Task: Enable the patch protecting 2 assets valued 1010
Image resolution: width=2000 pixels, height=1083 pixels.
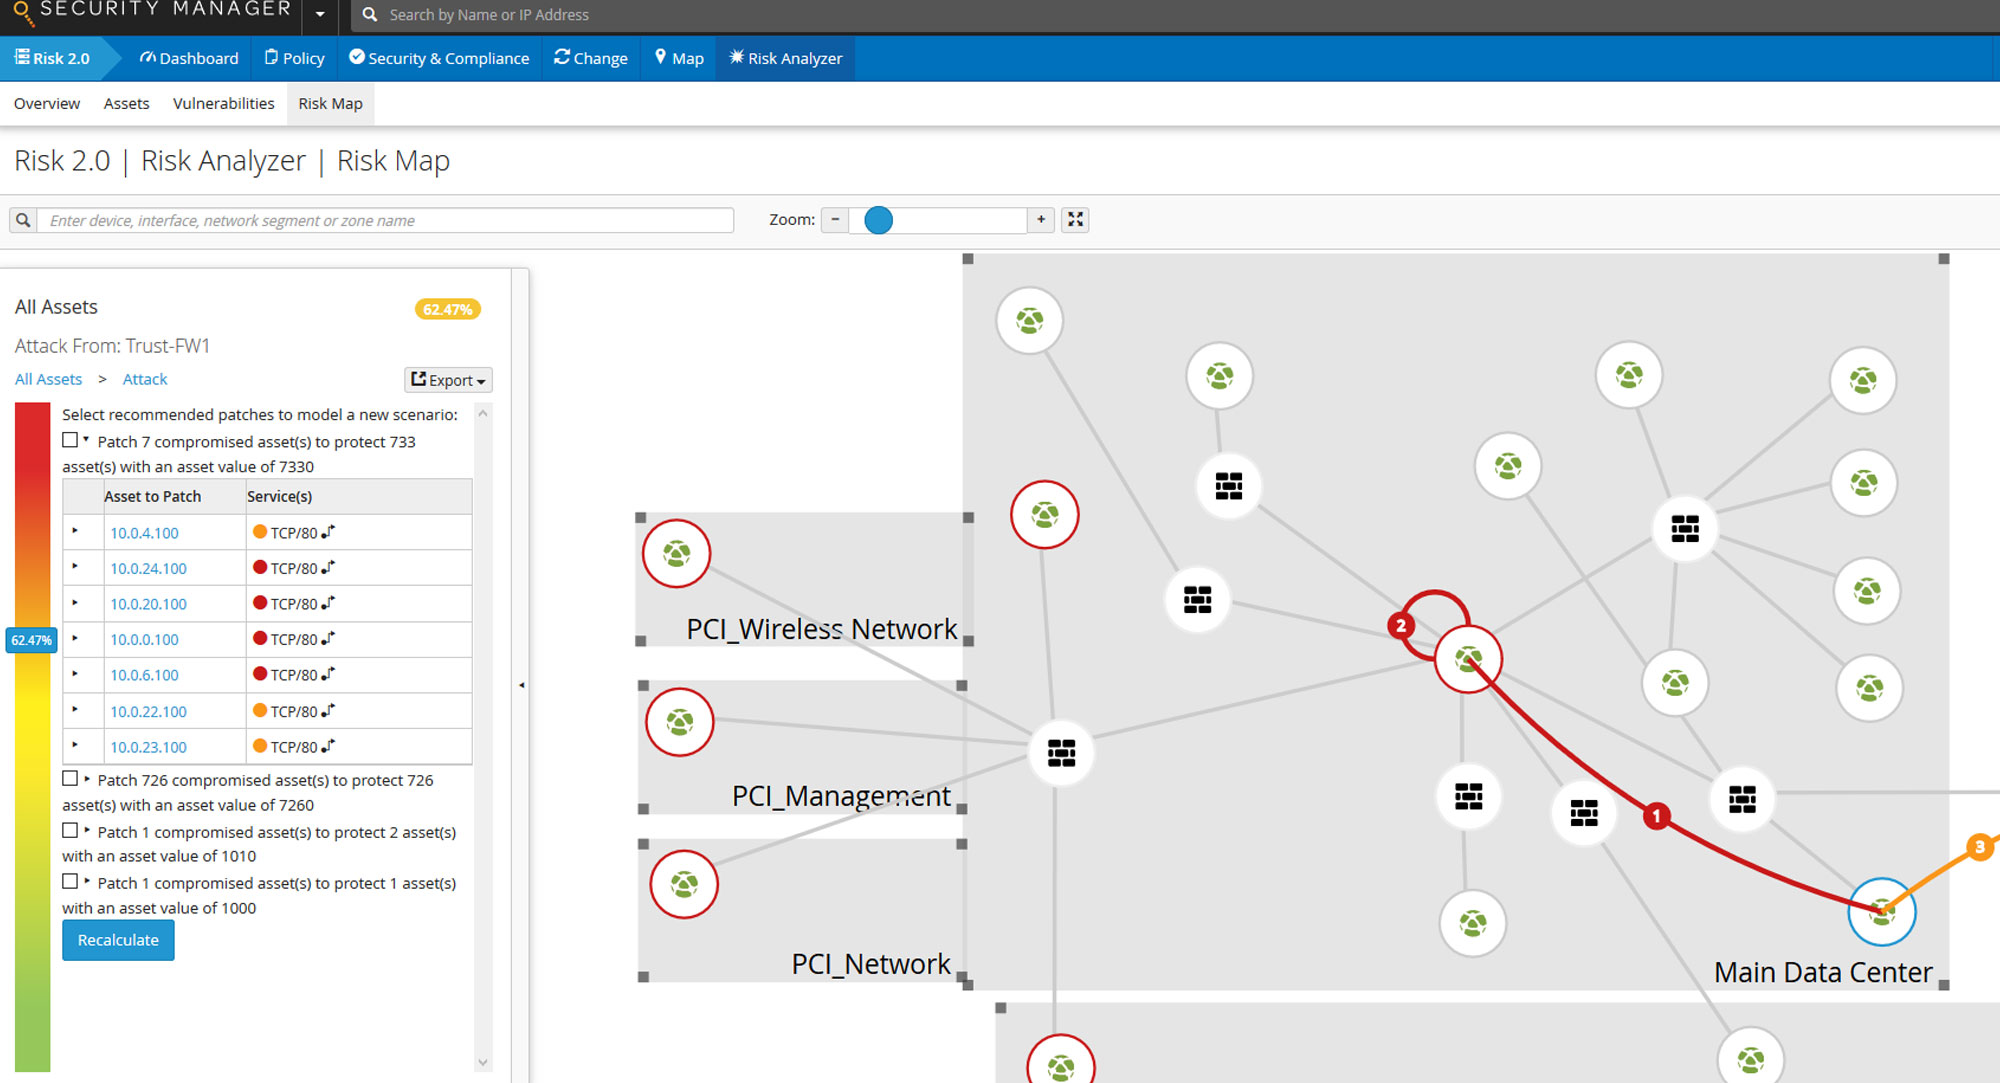Action: click(70, 830)
